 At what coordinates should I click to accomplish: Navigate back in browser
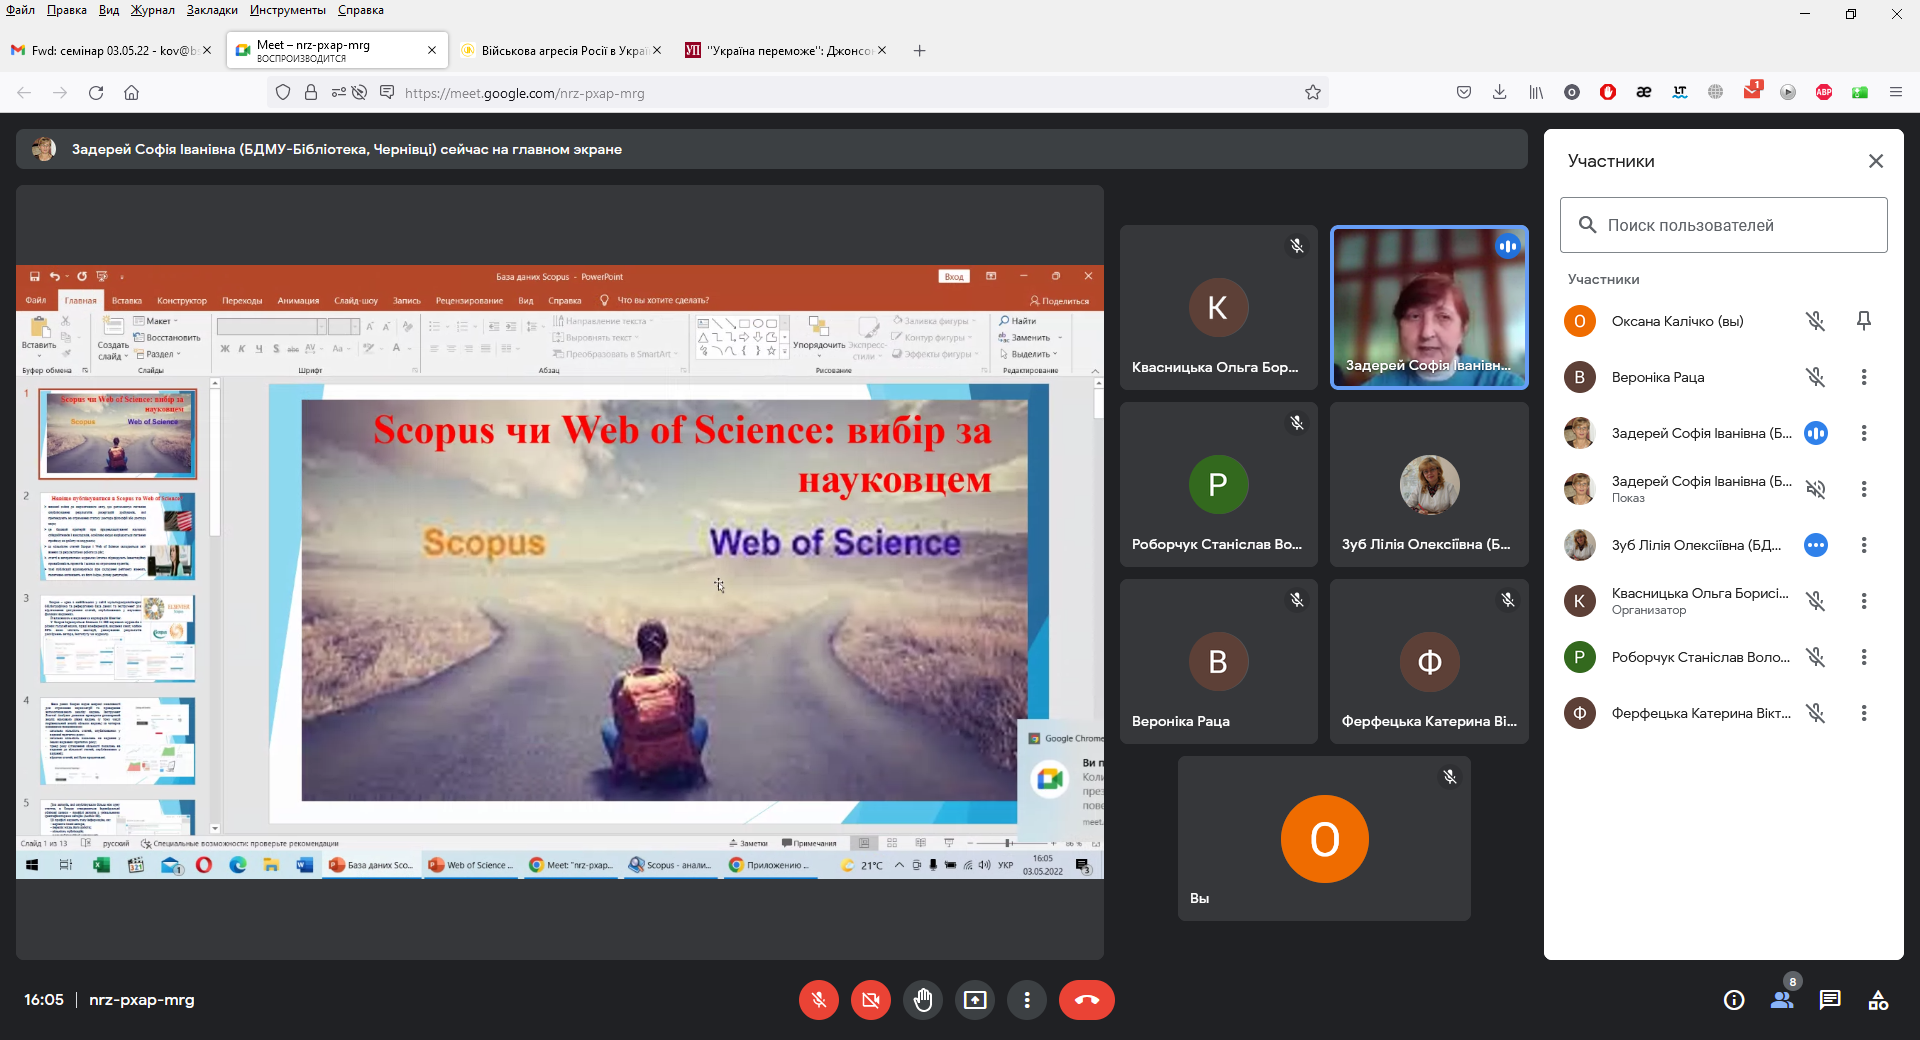point(24,93)
